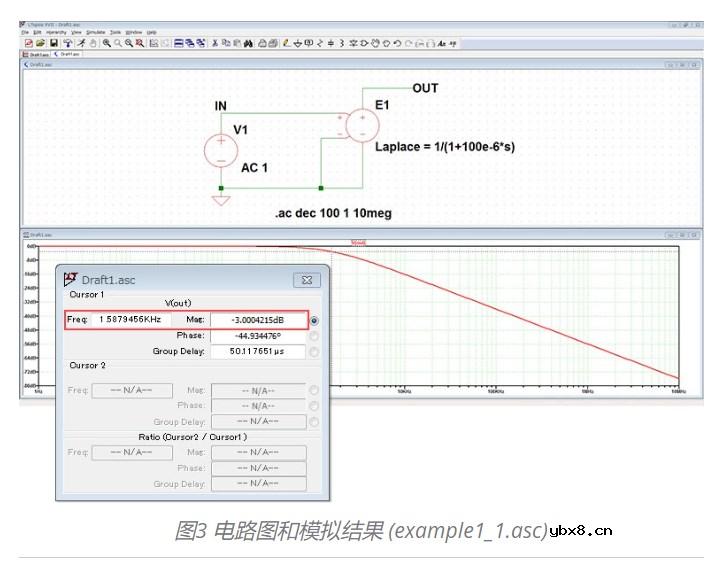The image size is (728, 561).
Task: Select Cursor 1 Group Delay radio button
Action: pos(314,352)
